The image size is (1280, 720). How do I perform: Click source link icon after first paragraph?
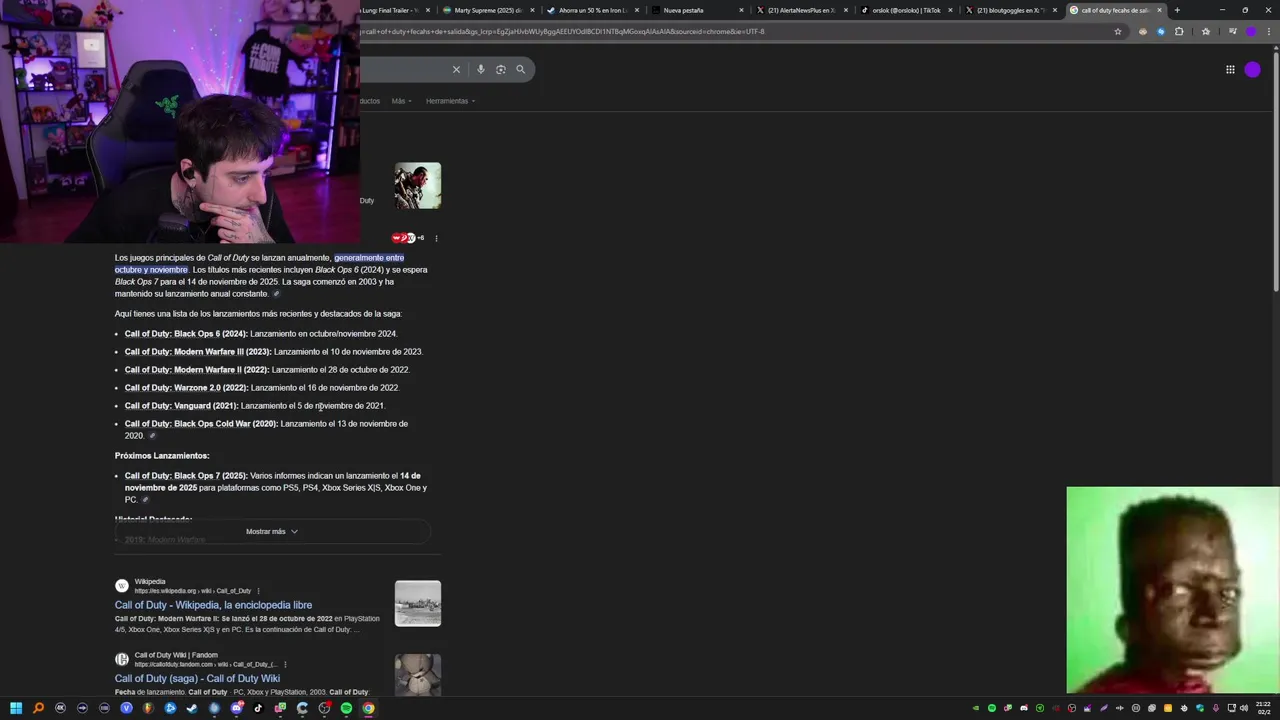[276, 294]
